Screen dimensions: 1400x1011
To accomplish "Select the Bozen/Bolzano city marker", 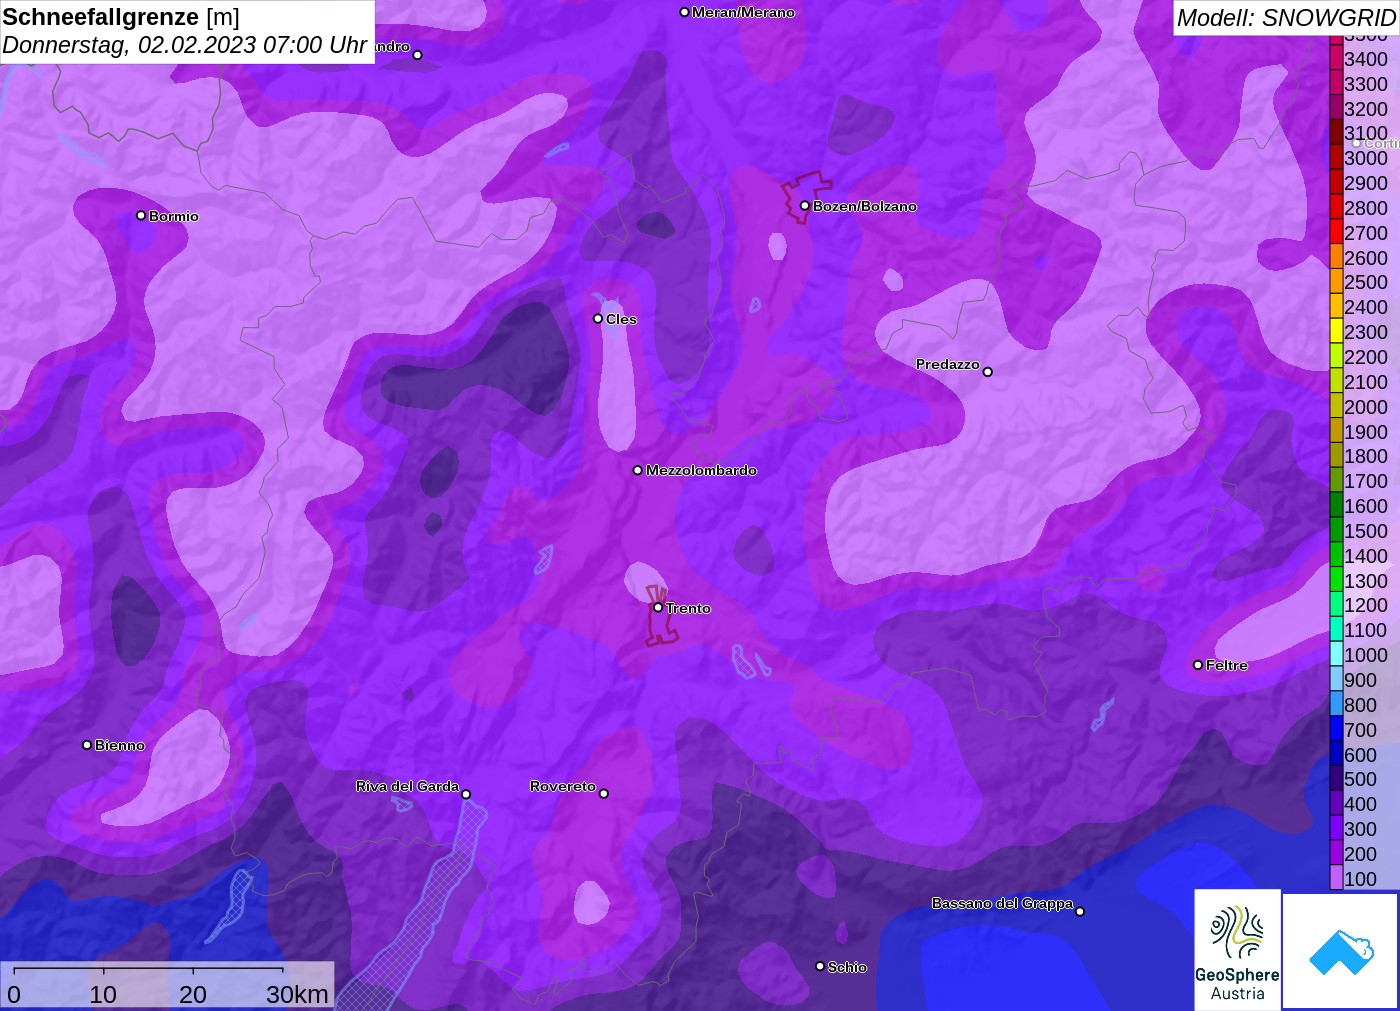I will pyautogui.click(x=805, y=206).
